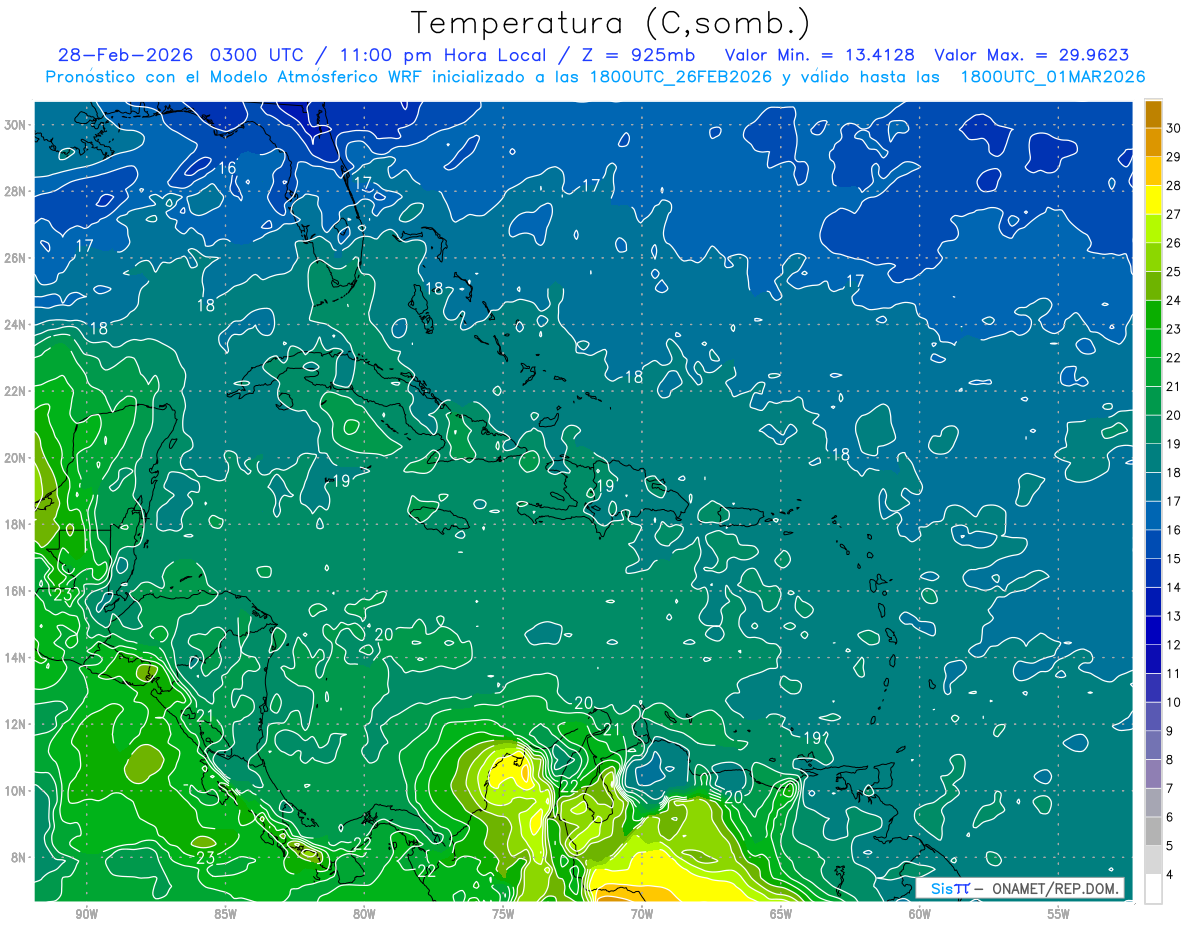Click the colorbar legend value "30"

point(1173,127)
